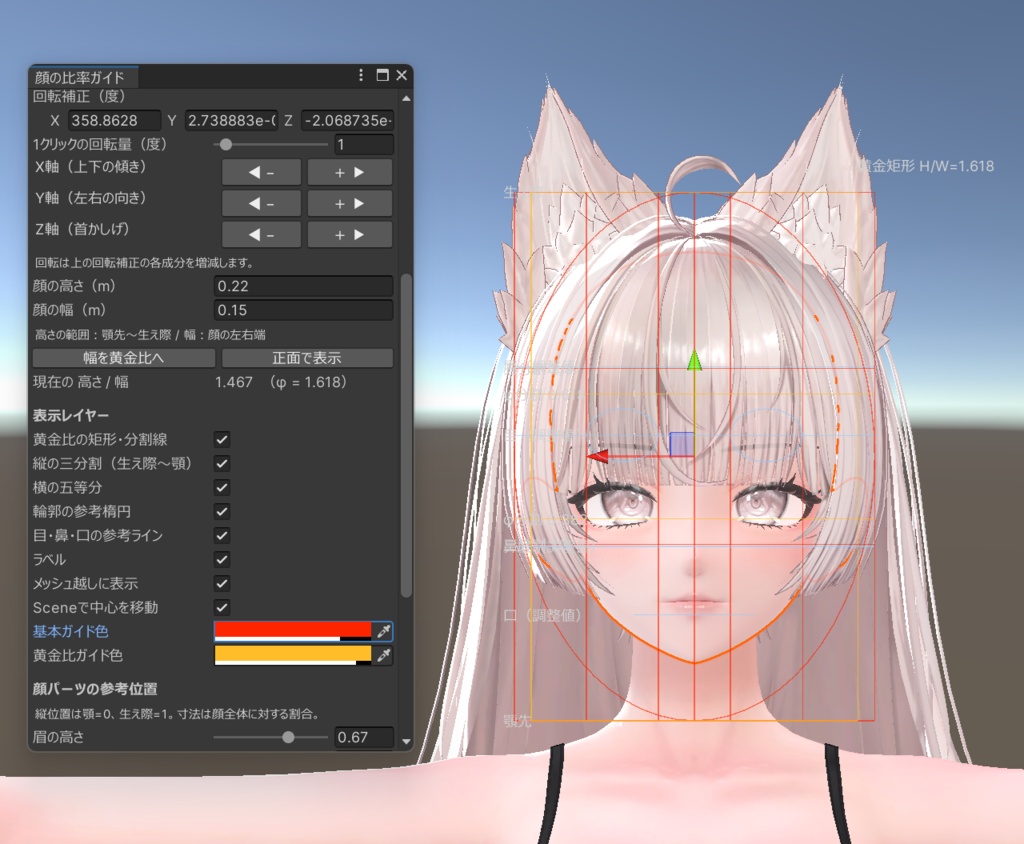
Task: Open the 黄金比ガイド色 yellow color swatch
Action: (x=293, y=655)
